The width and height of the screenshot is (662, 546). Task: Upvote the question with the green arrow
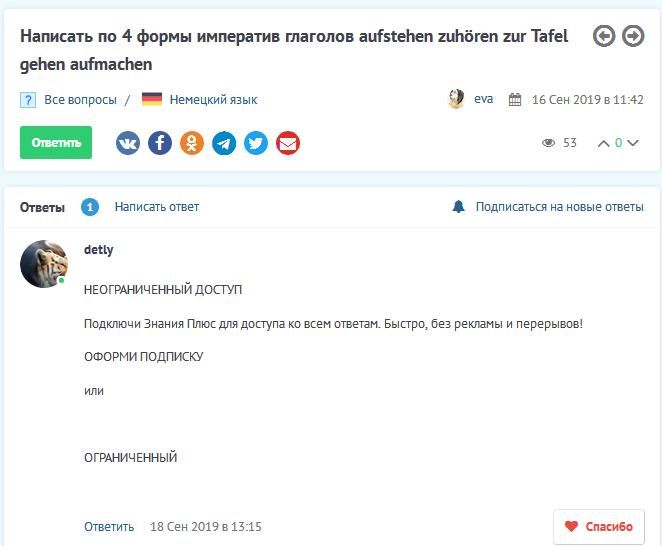point(603,143)
